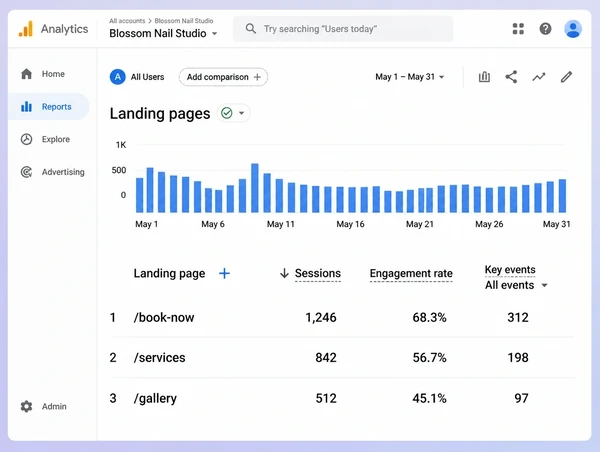Open the insights trend line icon

click(539, 77)
